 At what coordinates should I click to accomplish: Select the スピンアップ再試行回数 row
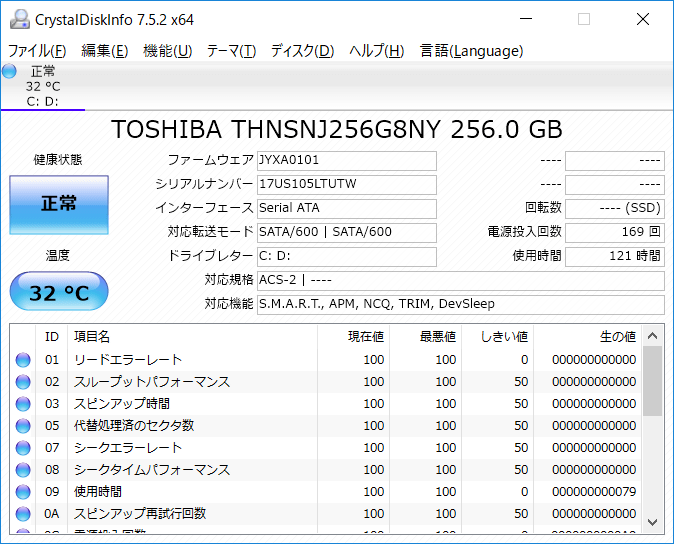(326, 513)
